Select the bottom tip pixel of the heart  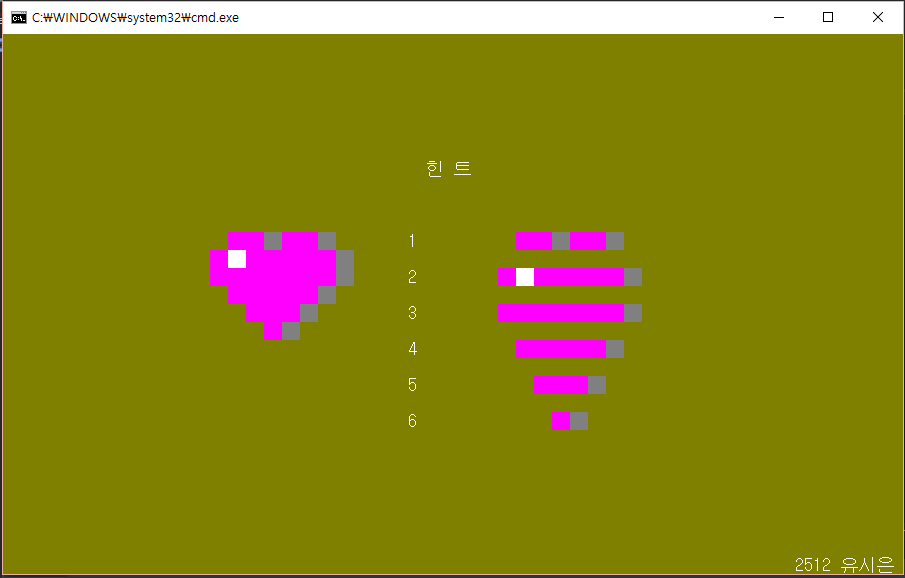click(273, 330)
